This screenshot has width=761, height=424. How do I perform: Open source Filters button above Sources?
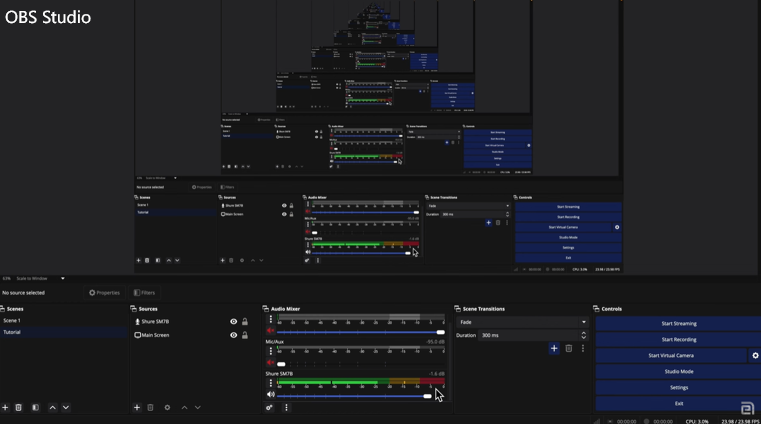[144, 293]
